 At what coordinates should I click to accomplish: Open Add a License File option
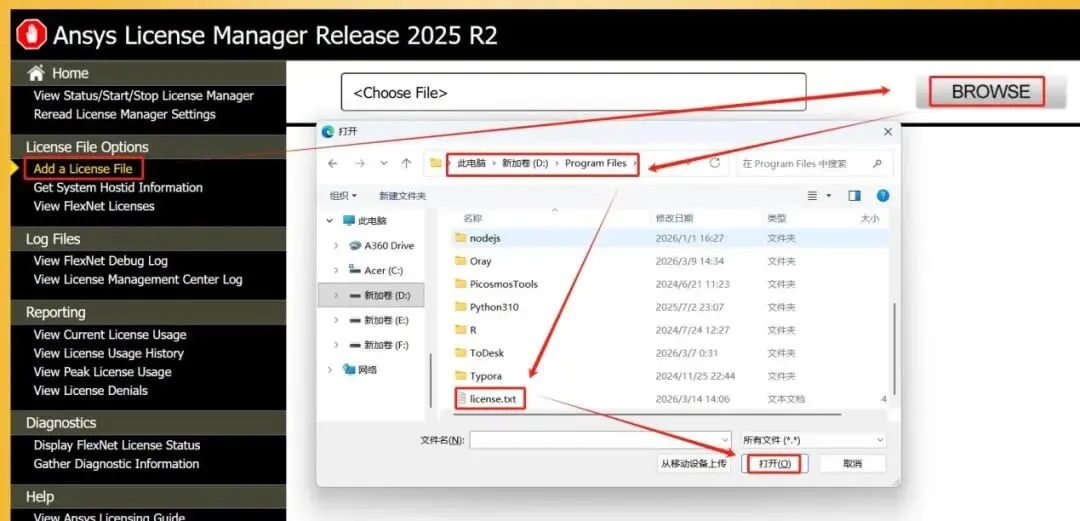coord(83,169)
